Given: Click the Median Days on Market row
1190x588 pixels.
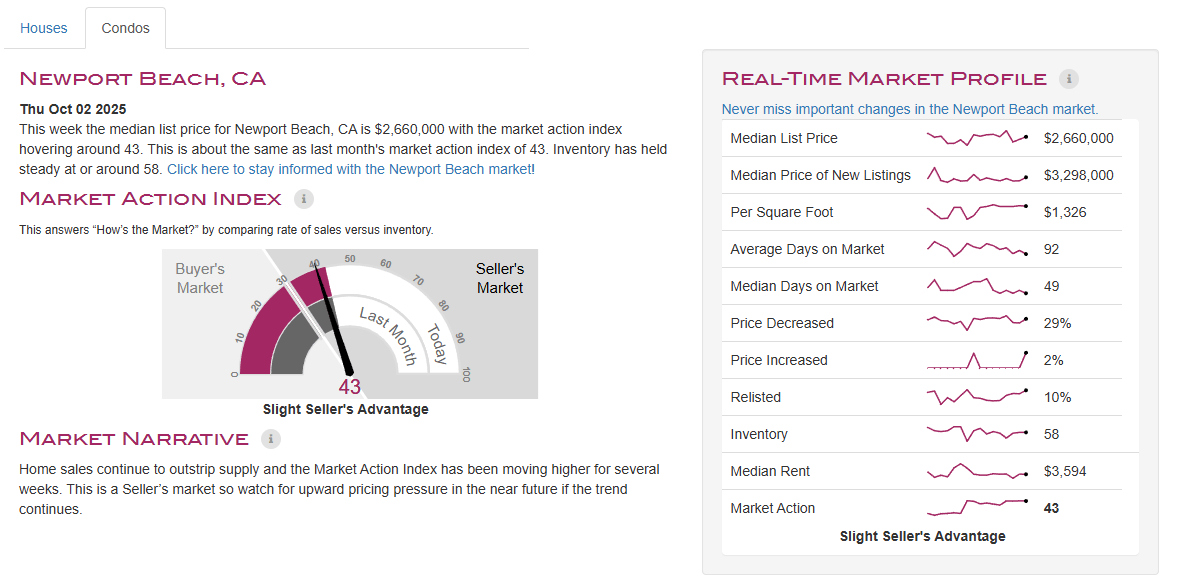Looking at the screenshot, I should (804, 286).
